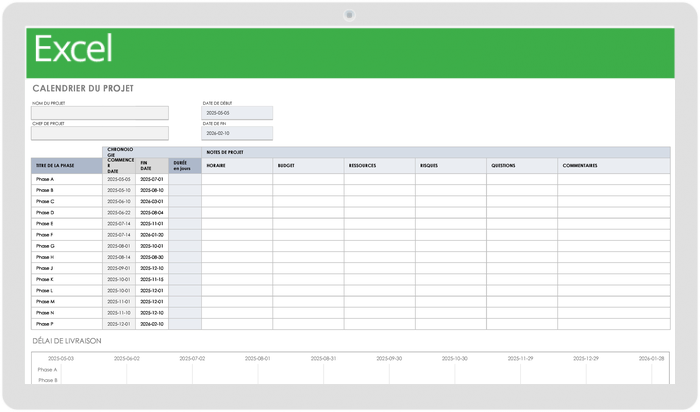Click timeline date label 2025-07-02
Screen dimensions: 700x412
point(192,358)
